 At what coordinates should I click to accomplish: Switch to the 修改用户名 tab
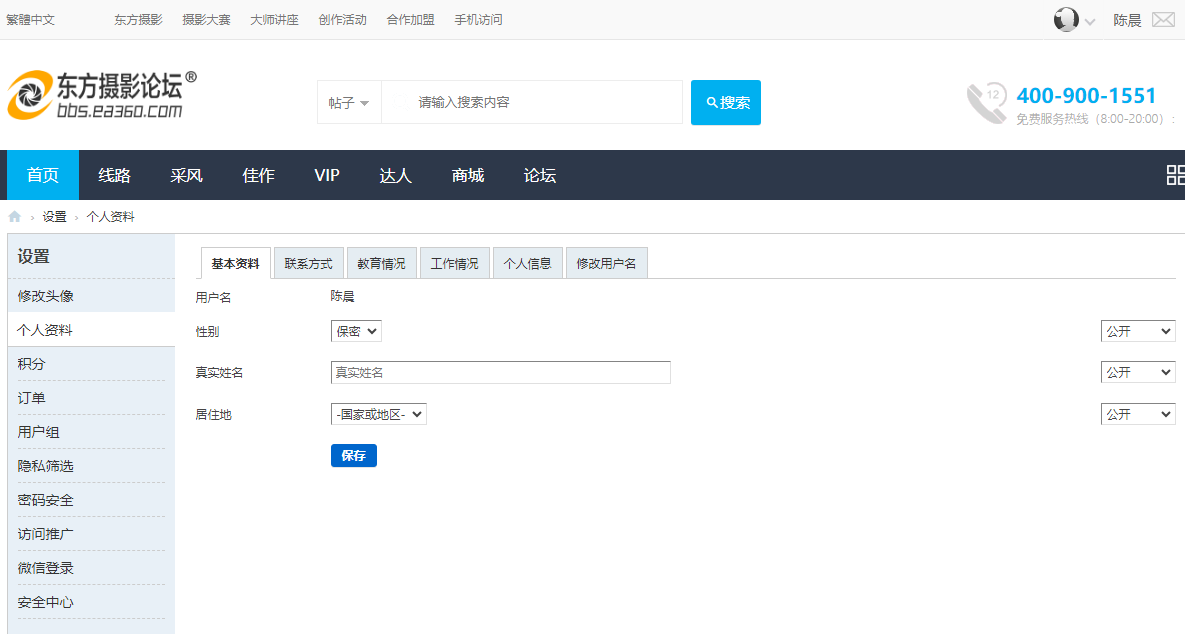click(606, 264)
